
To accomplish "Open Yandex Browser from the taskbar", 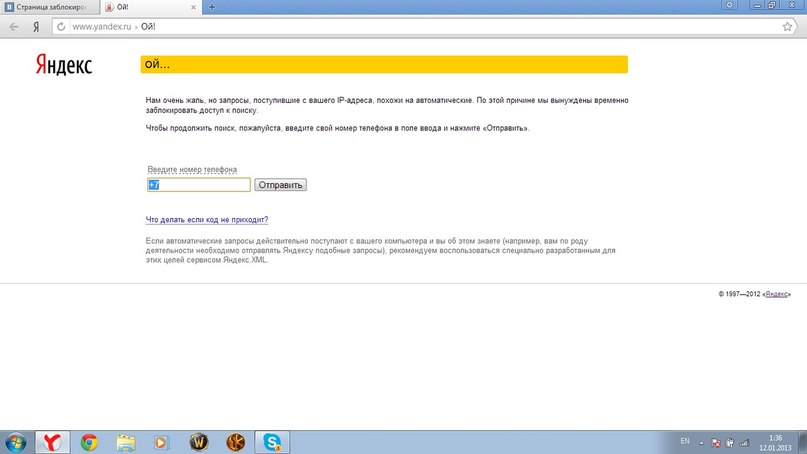I will click(x=52, y=441).
